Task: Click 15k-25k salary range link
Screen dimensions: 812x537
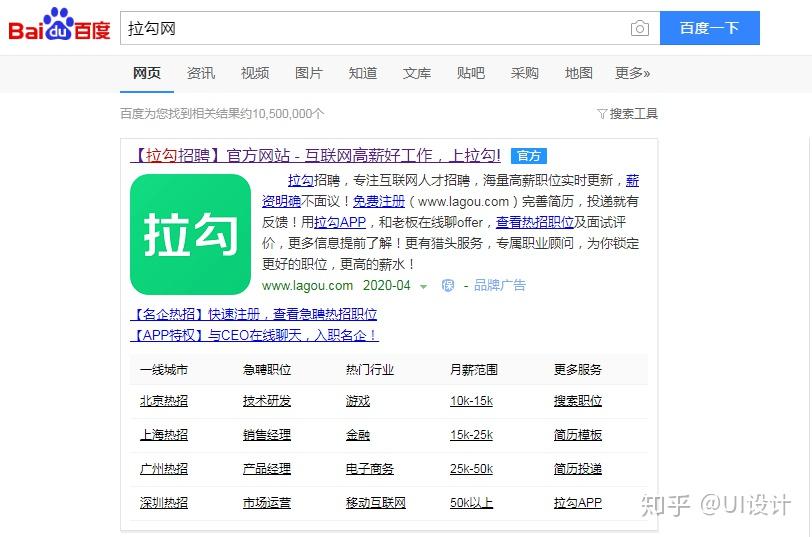Action: 471,435
